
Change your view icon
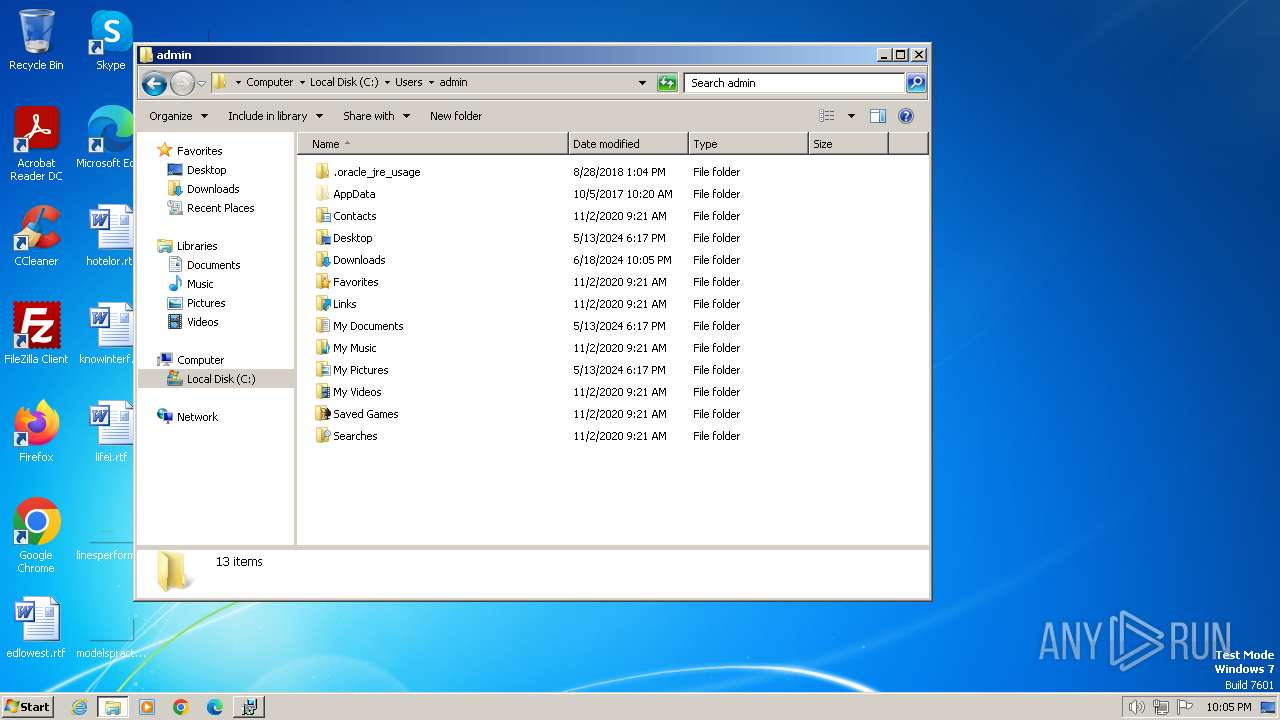(x=826, y=116)
